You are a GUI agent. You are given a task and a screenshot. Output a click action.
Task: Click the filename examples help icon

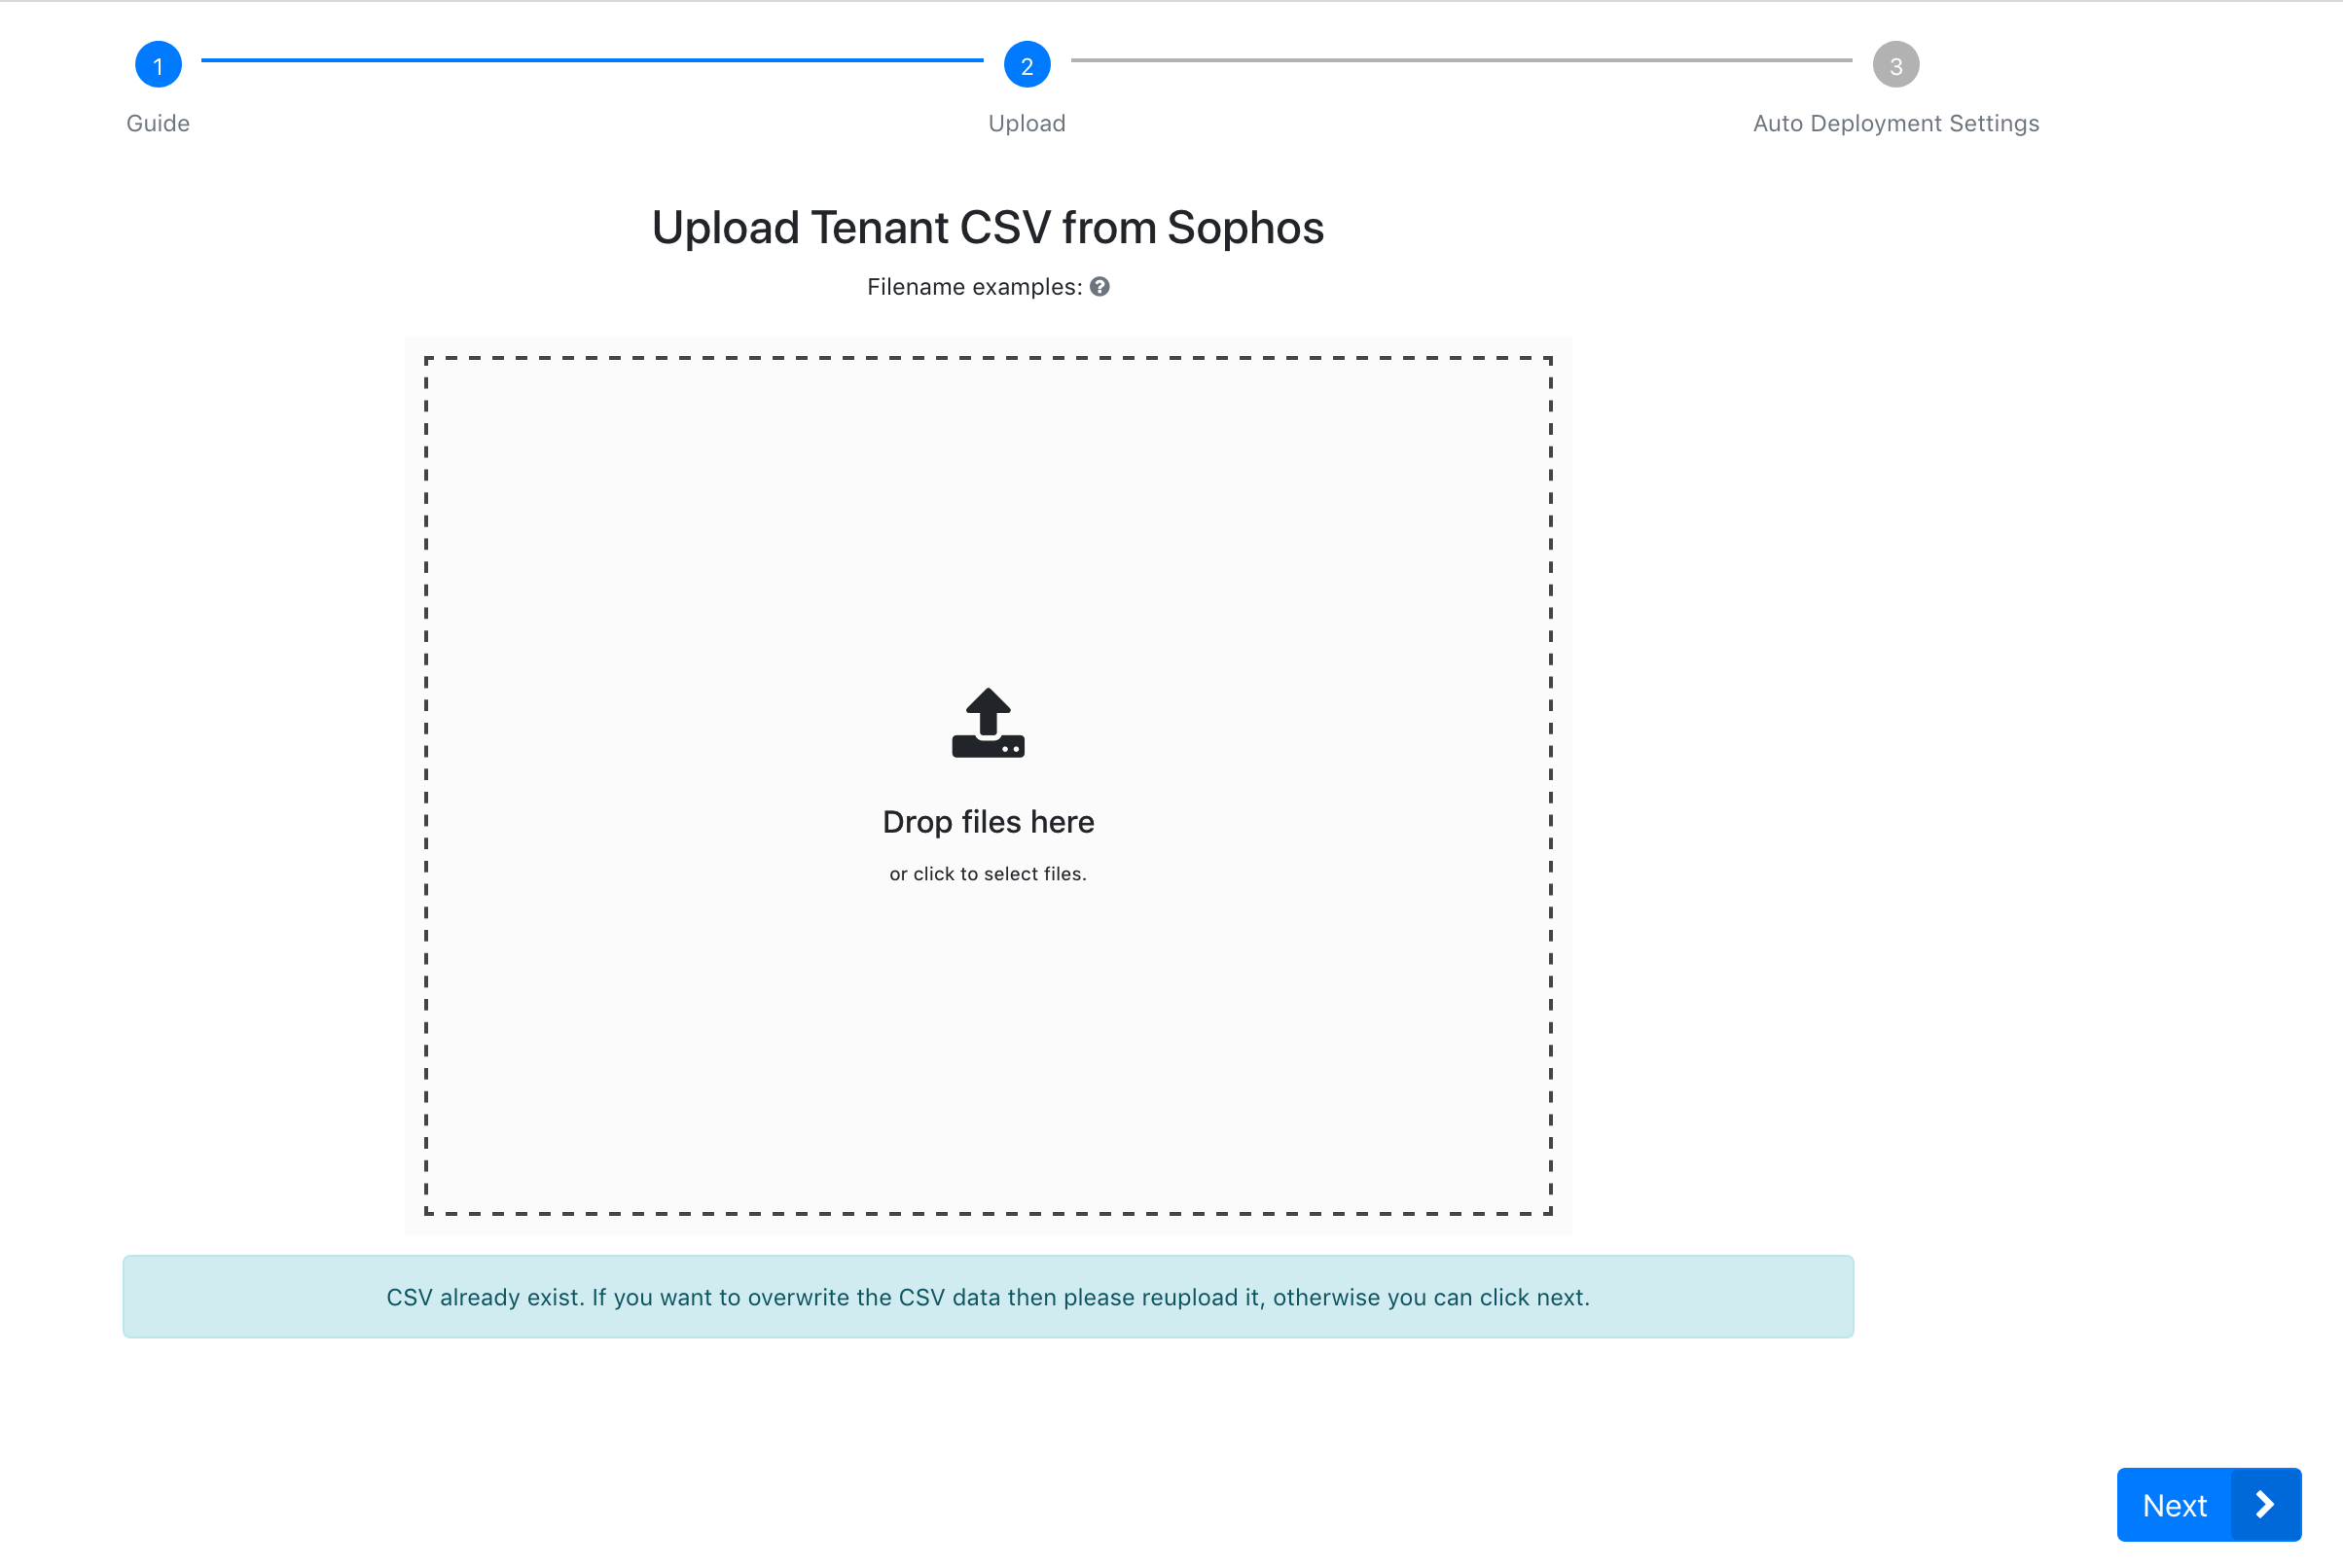pyautogui.click(x=1099, y=287)
